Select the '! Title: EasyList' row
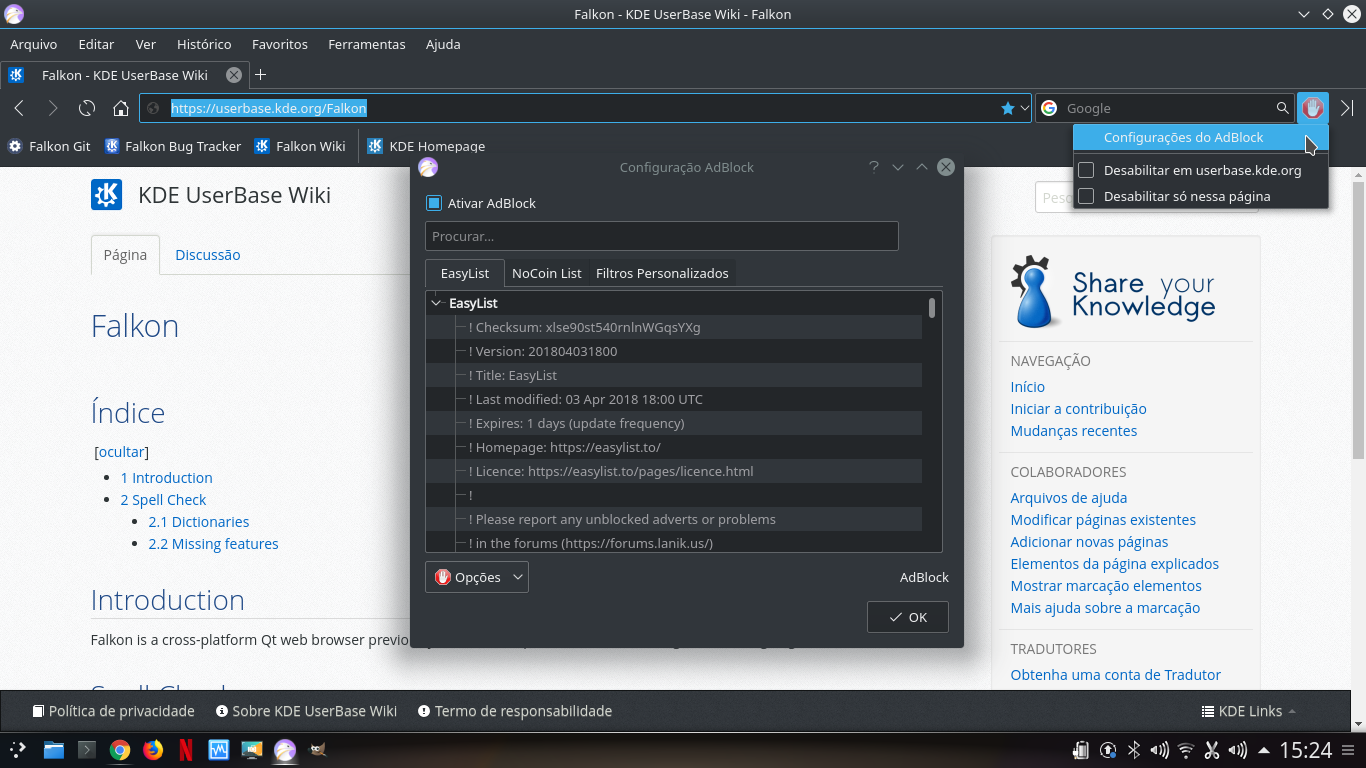The height and width of the screenshot is (768, 1366). click(x=674, y=375)
